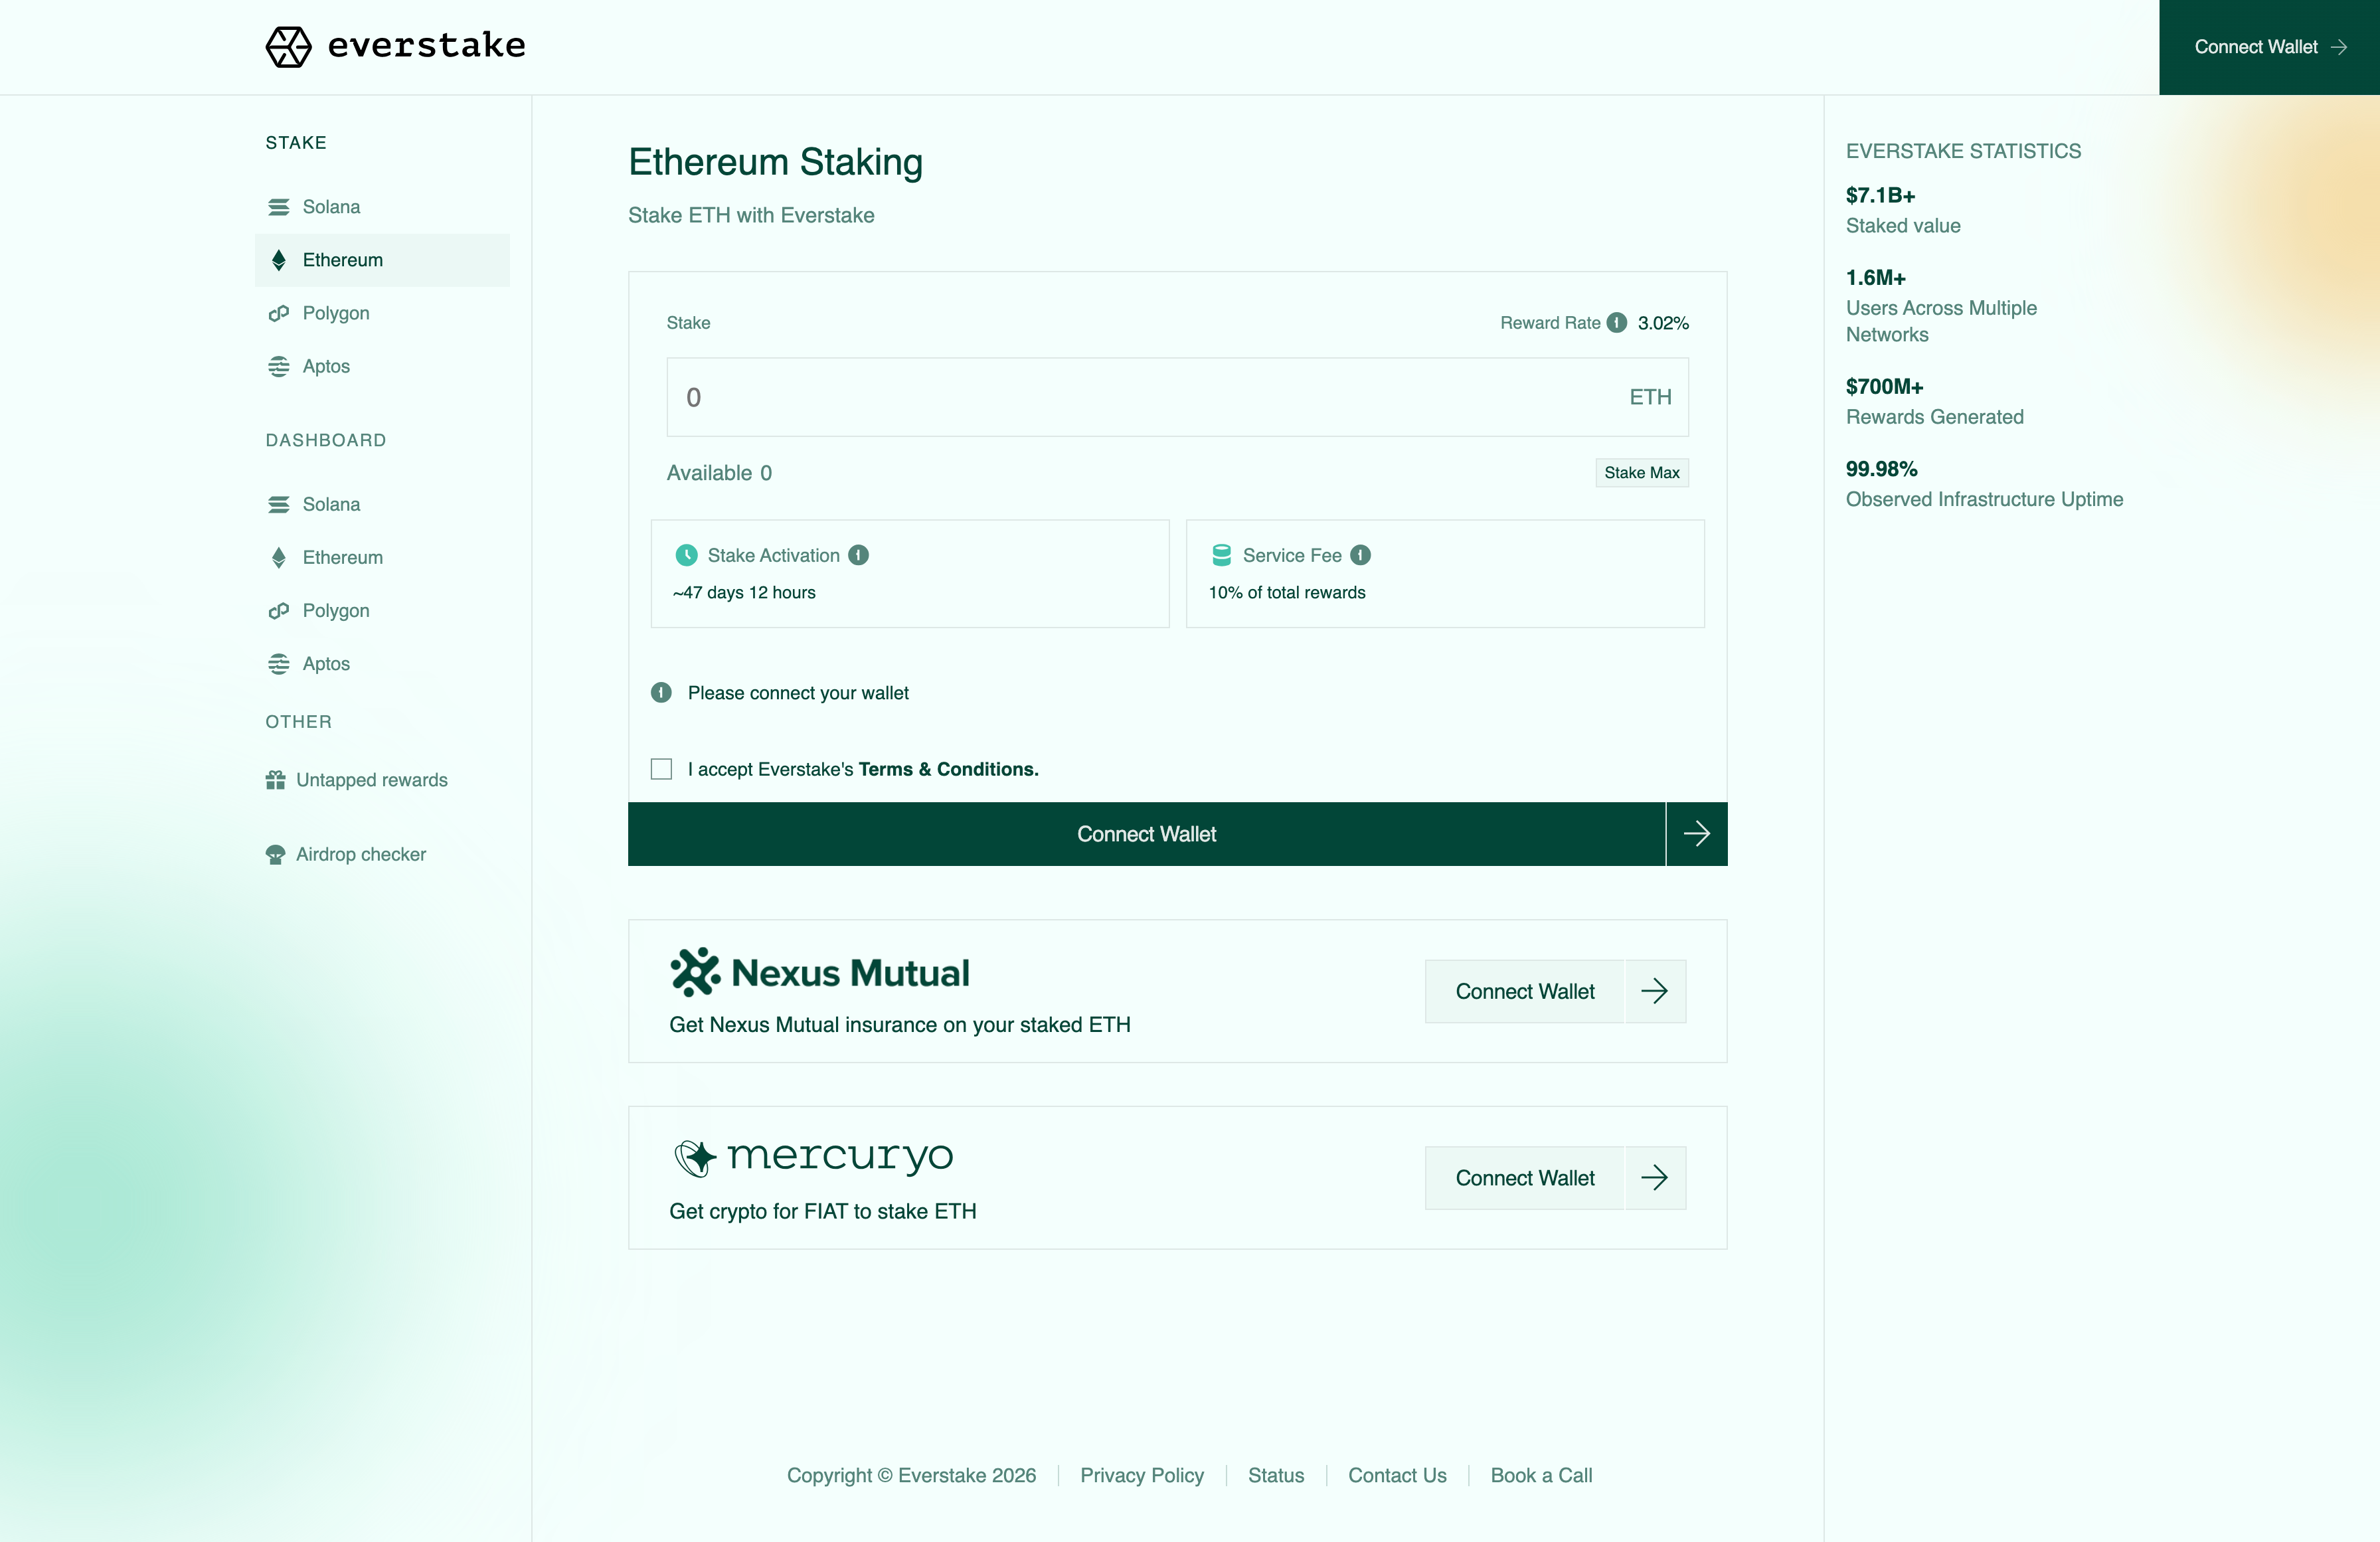
Task: Show the Service Fee info tooltip icon
Action: (1360, 555)
